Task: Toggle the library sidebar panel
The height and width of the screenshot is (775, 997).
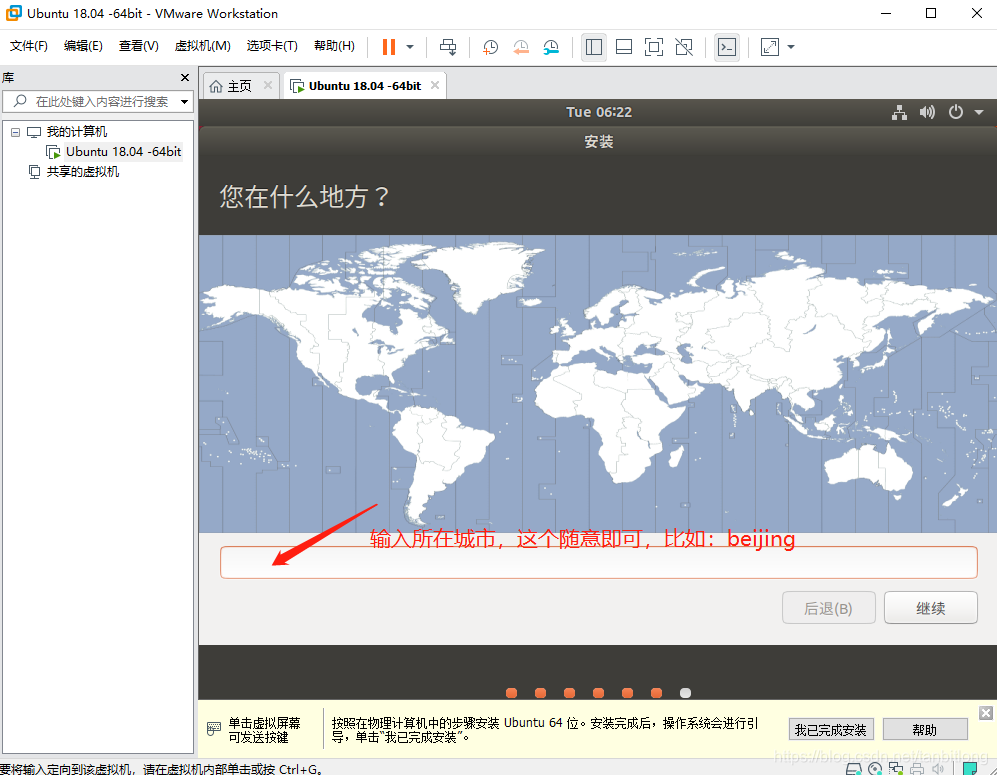Action: (593, 47)
